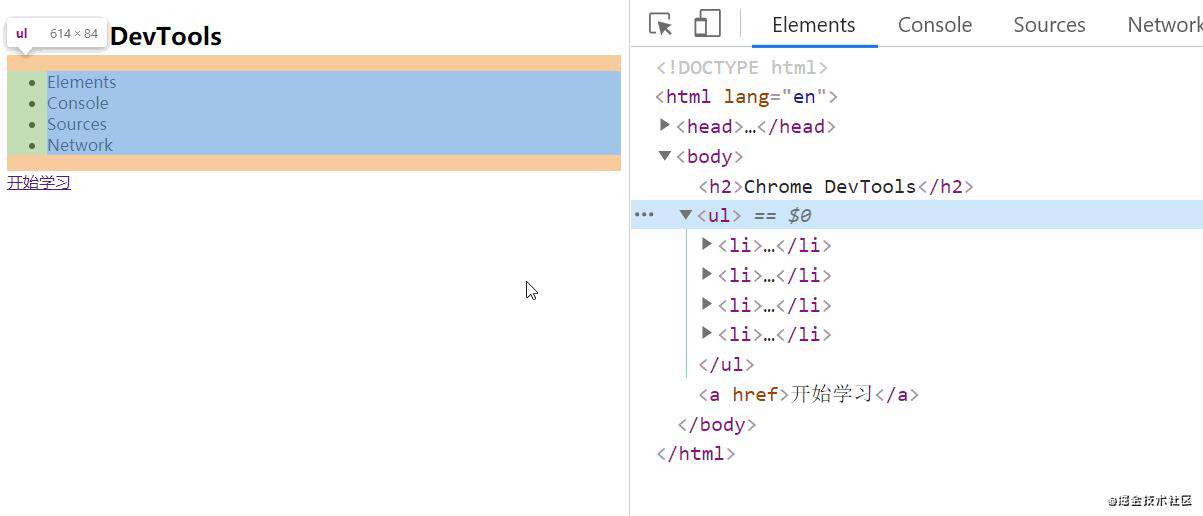
Task: Expand the head element node
Action: pyautogui.click(x=665, y=125)
